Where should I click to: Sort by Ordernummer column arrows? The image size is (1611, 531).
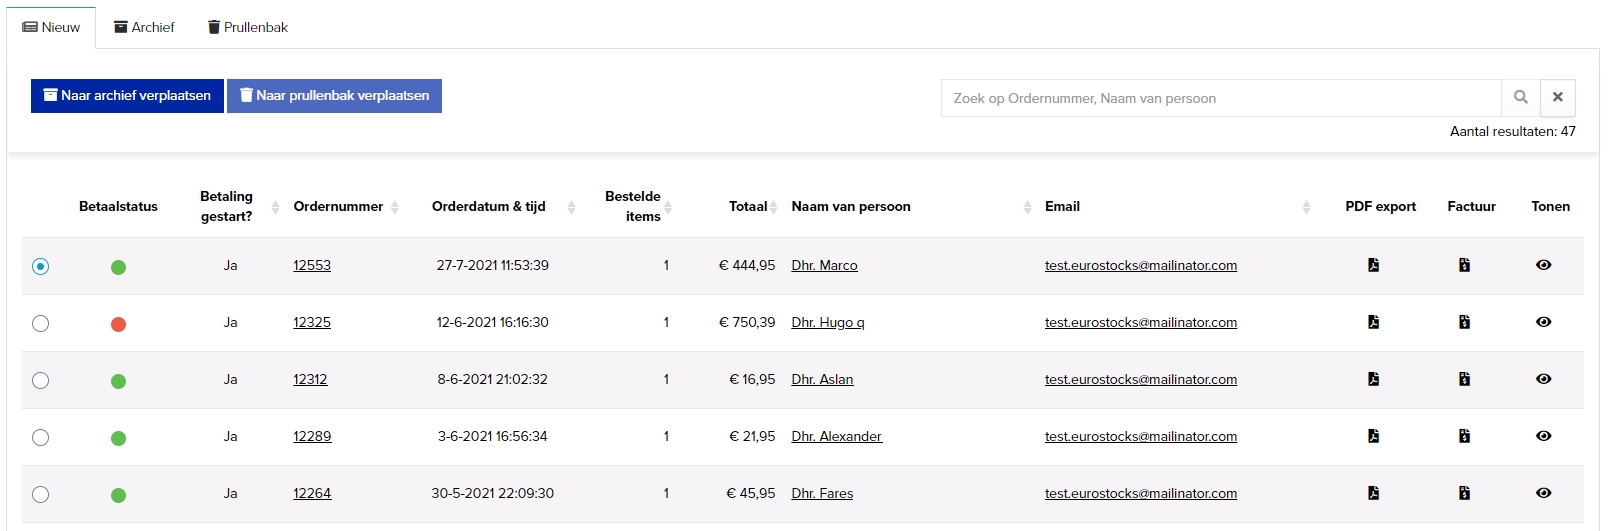(x=395, y=207)
